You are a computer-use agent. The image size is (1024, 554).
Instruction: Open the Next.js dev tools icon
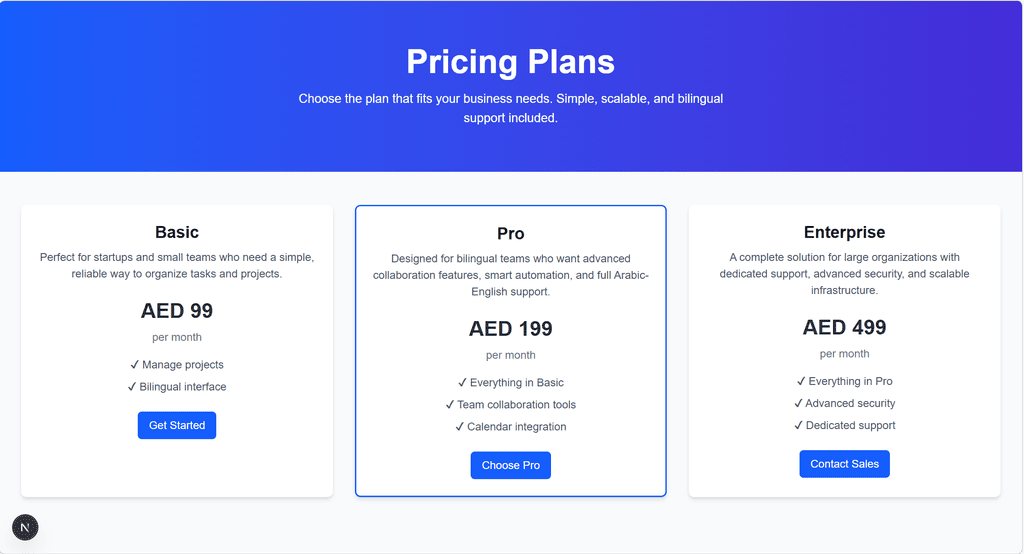[25, 527]
